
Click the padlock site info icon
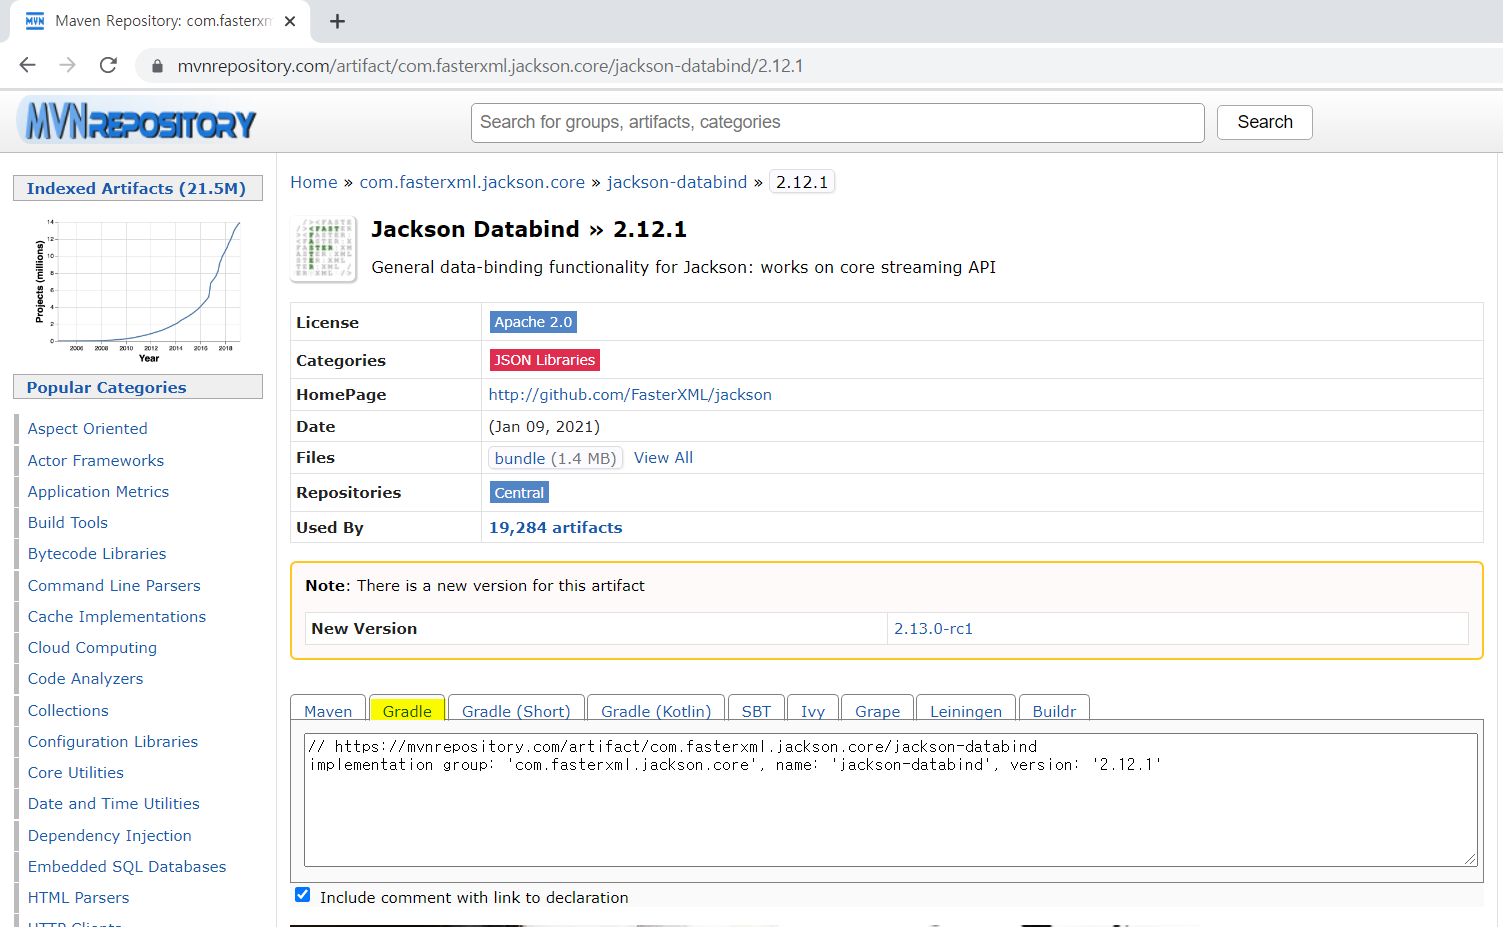156,66
